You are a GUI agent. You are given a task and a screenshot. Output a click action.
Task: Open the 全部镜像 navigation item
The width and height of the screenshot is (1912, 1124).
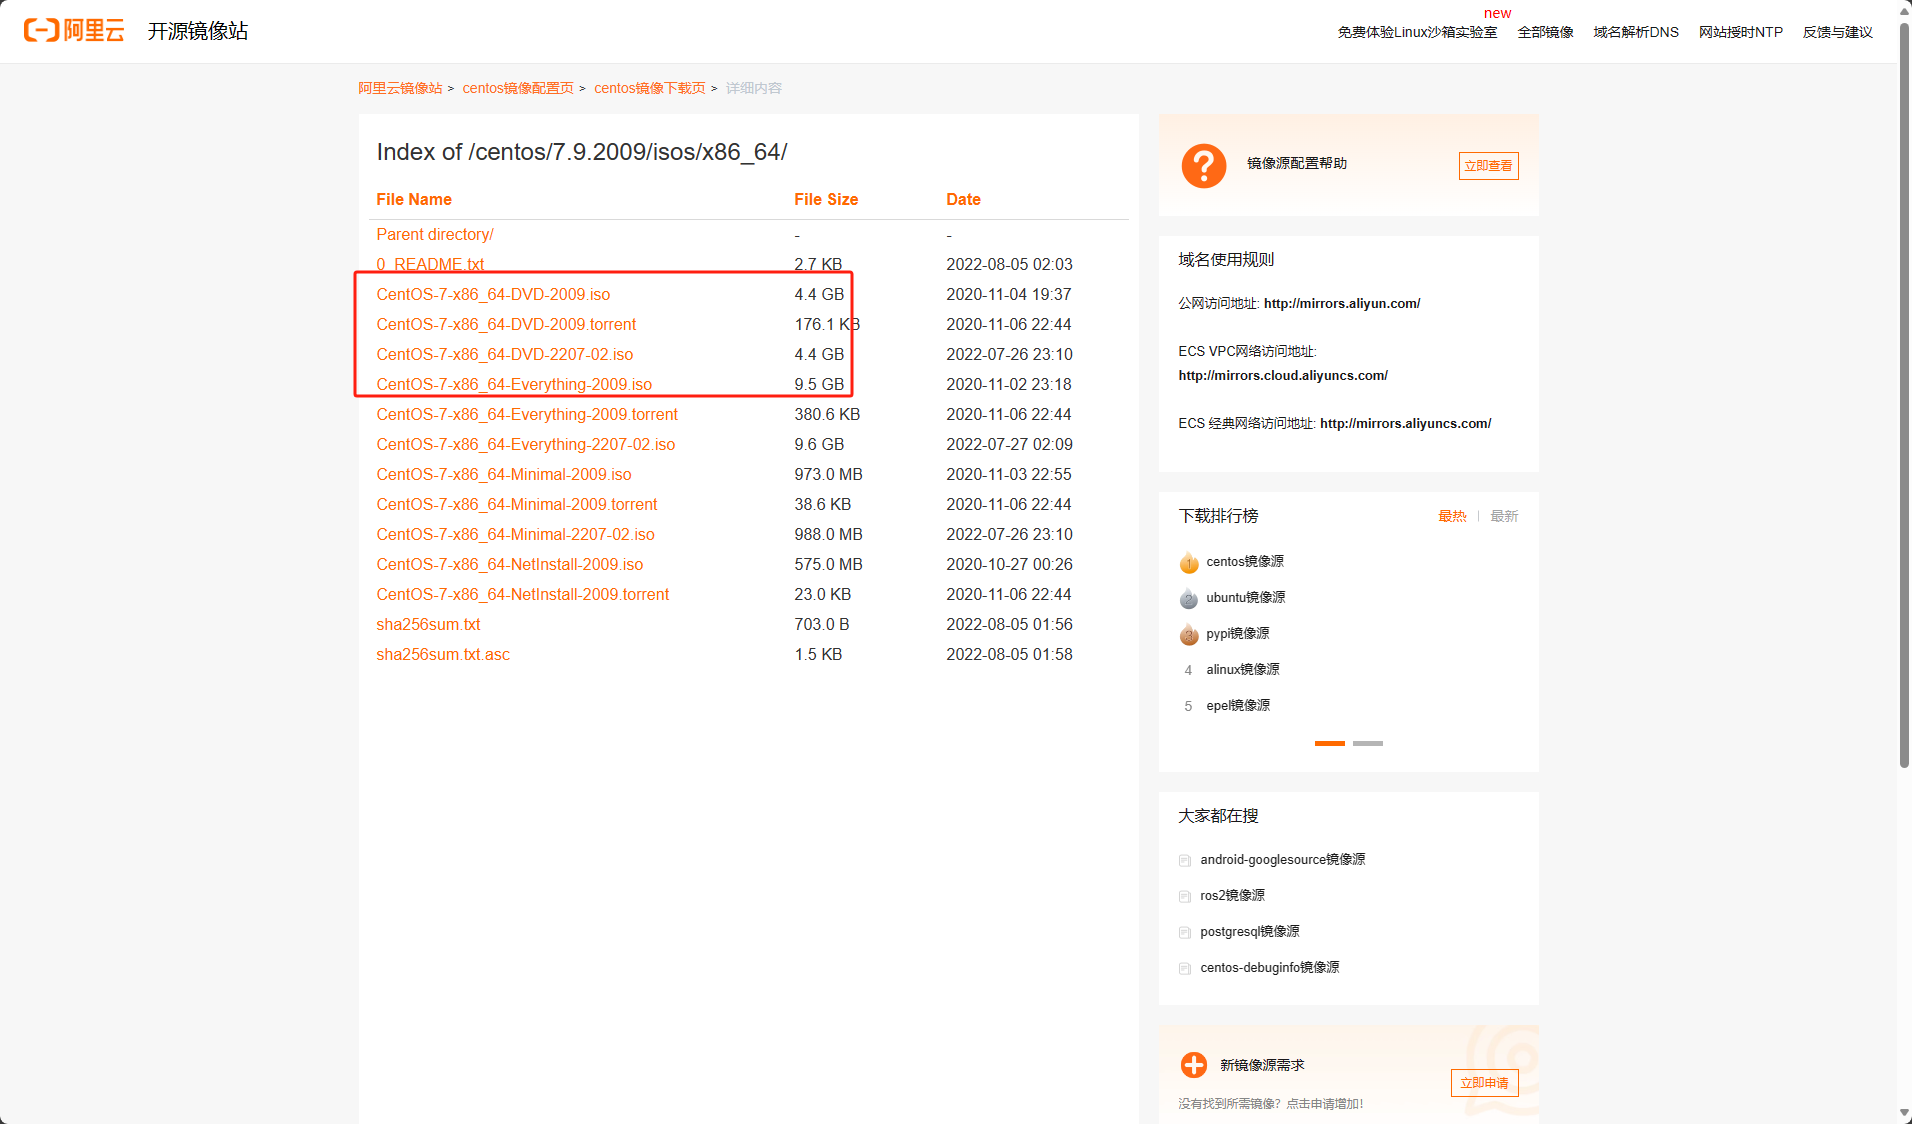[x=1545, y=32]
